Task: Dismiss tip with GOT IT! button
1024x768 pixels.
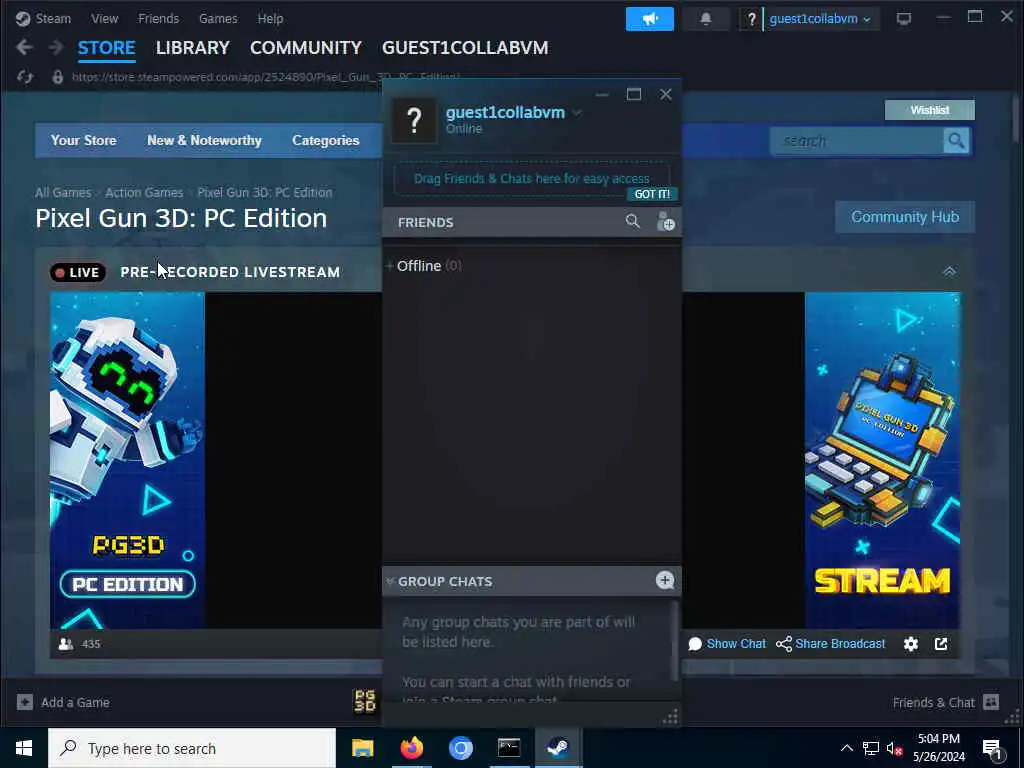Action: click(652, 194)
